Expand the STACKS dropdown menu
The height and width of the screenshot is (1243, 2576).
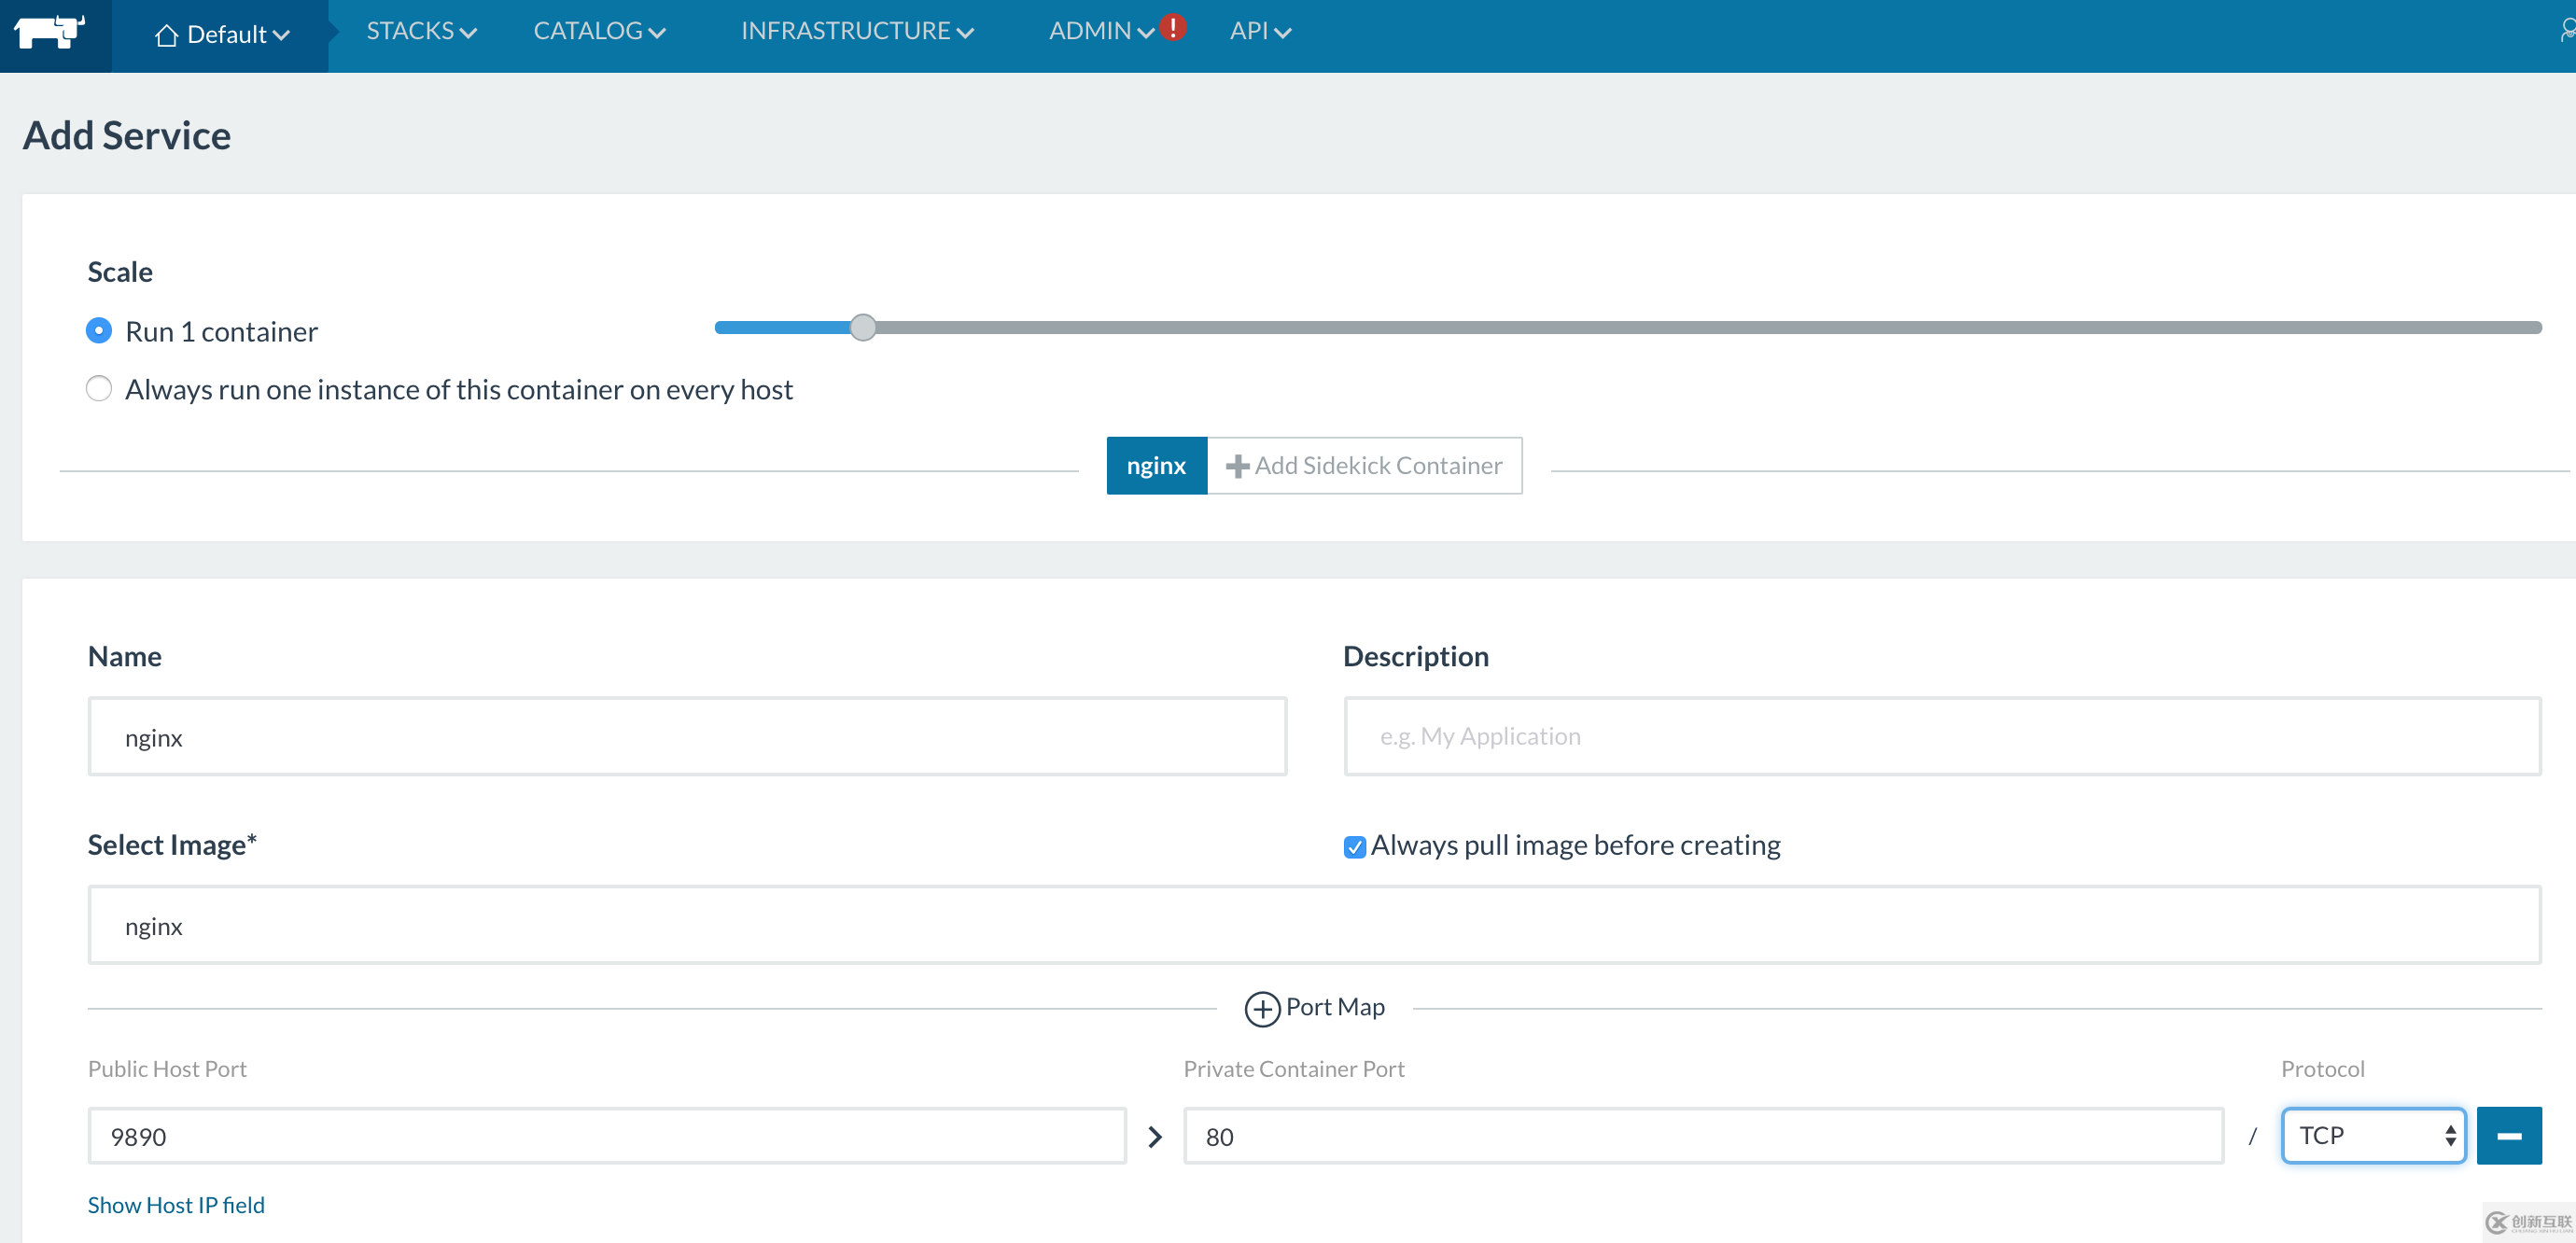tap(417, 30)
